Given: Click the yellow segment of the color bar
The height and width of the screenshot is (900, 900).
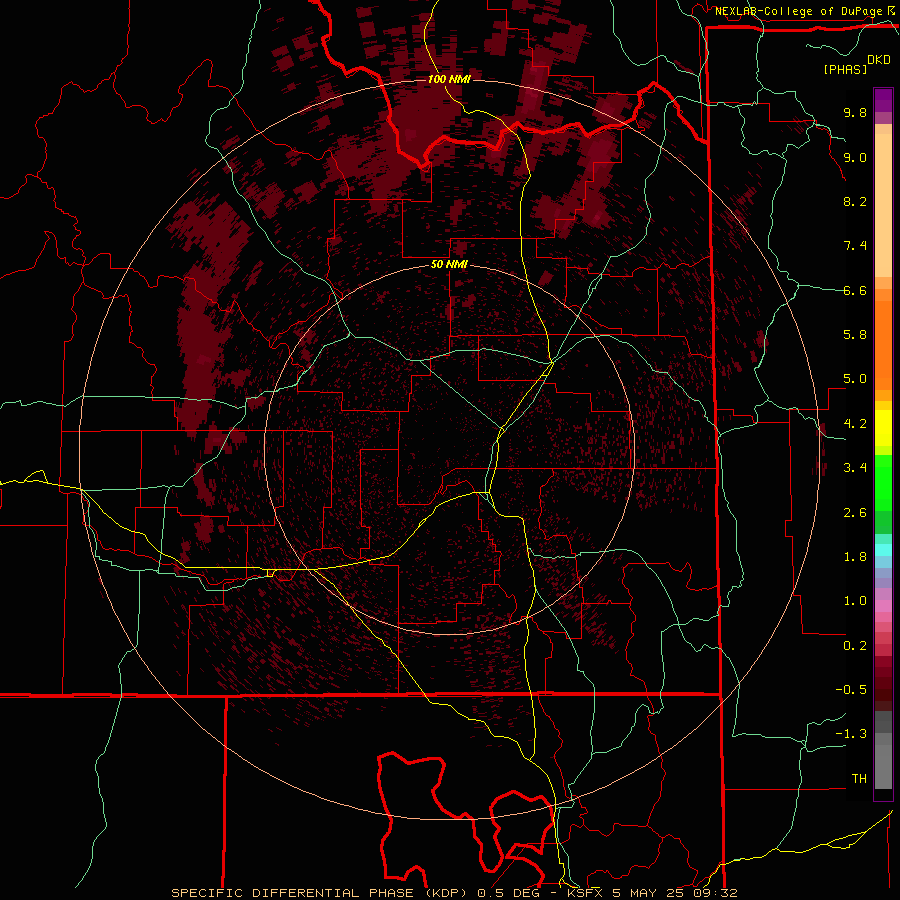Looking at the screenshot, I should pos(883,428).
